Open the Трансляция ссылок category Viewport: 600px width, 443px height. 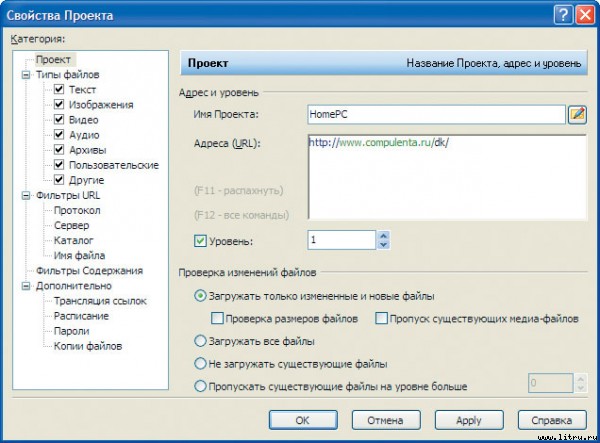point(100,301)
